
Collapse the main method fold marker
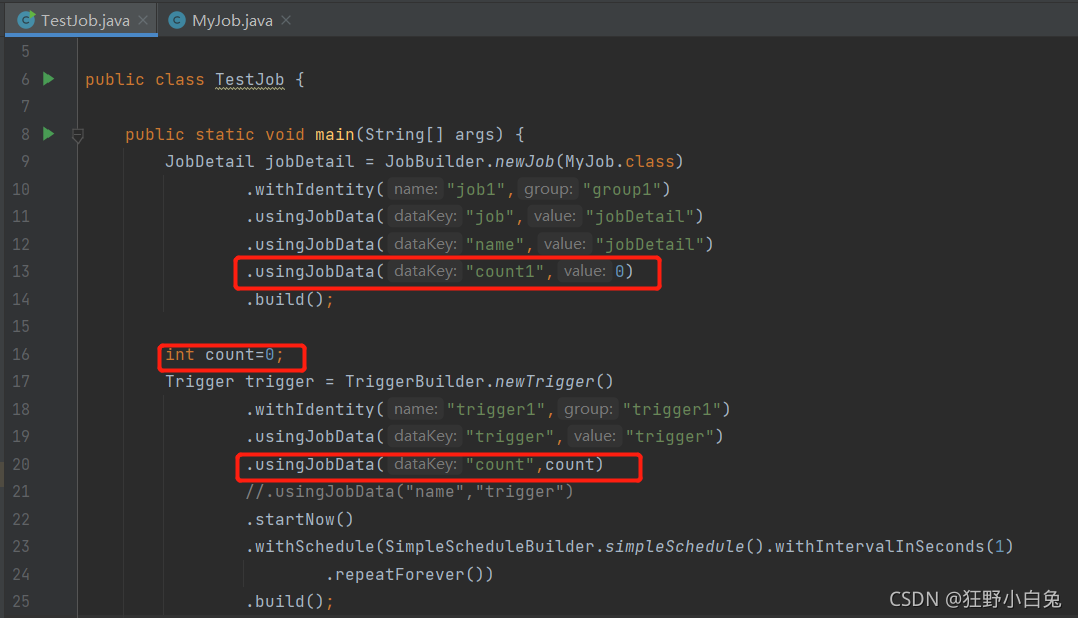tap(78, 135)
